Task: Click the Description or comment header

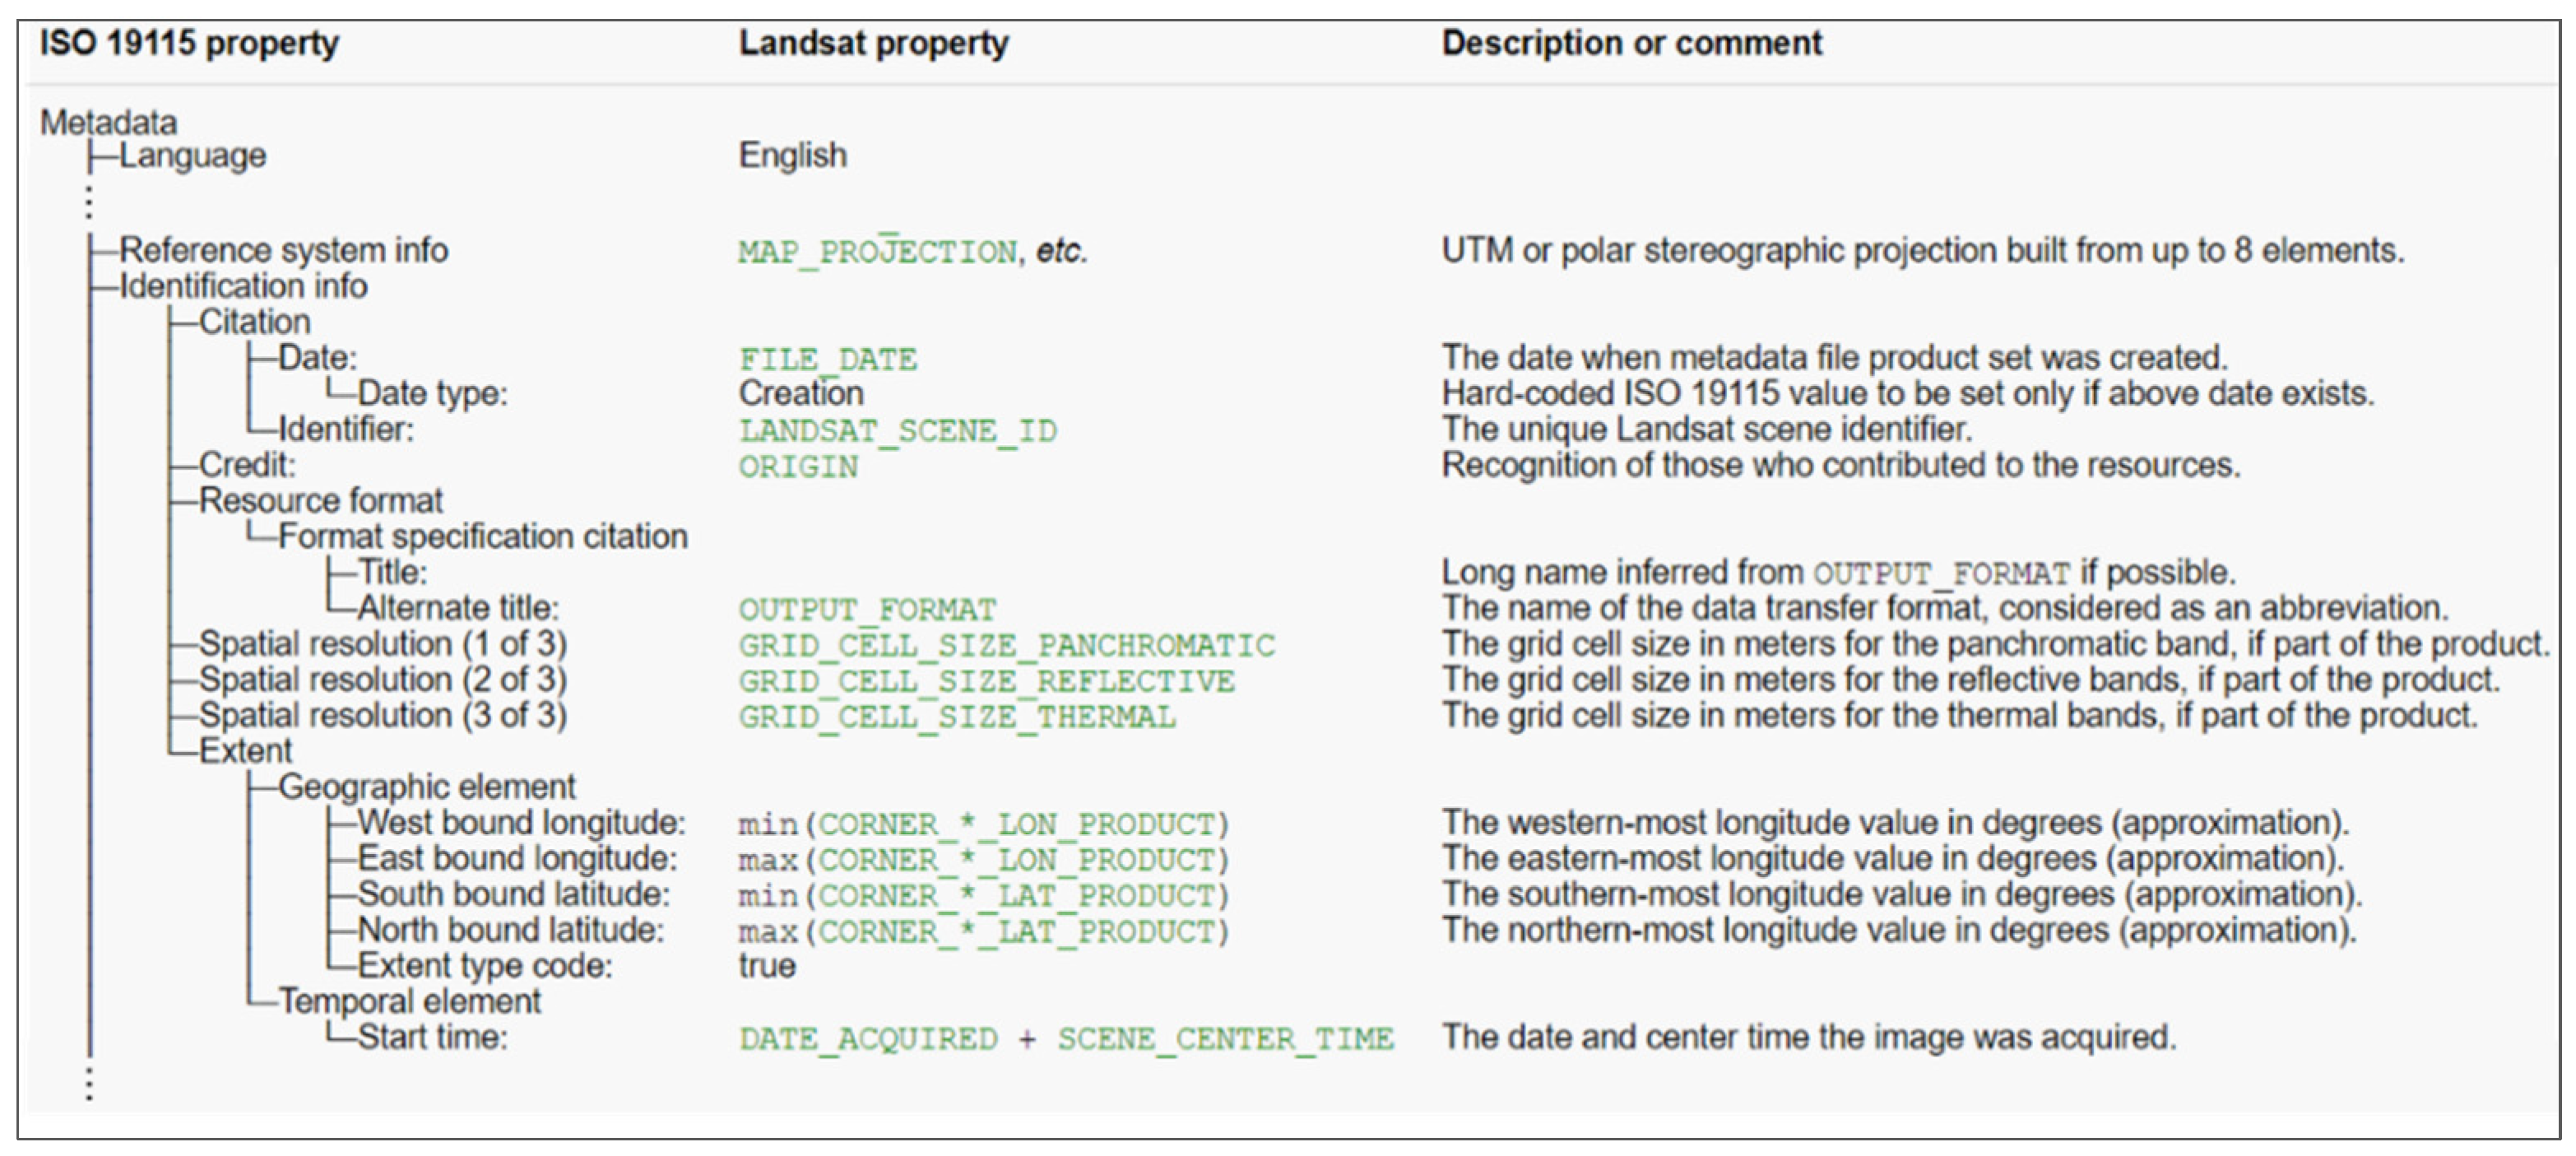Action: tap(1631, 44)
